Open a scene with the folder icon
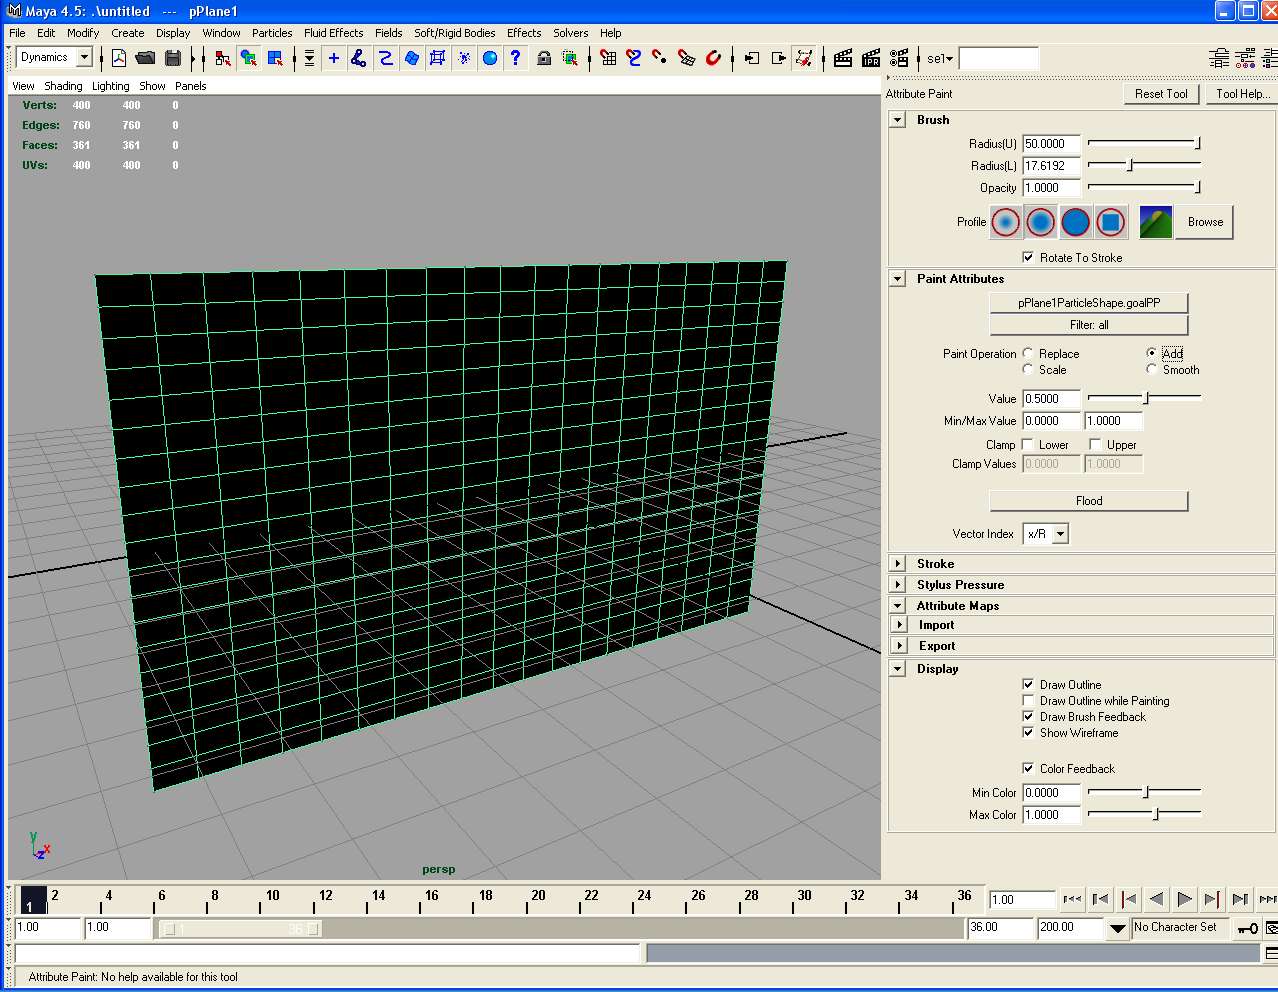 (145, 58)
